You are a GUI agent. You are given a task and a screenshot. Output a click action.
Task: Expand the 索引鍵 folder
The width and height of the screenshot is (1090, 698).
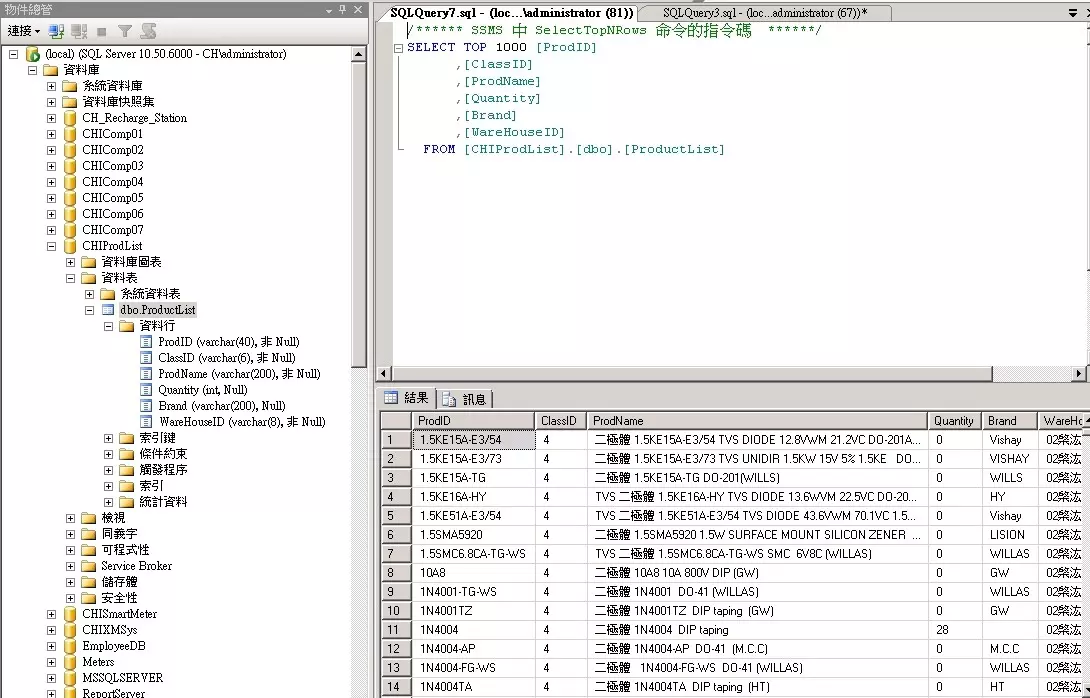coord(109,438)
